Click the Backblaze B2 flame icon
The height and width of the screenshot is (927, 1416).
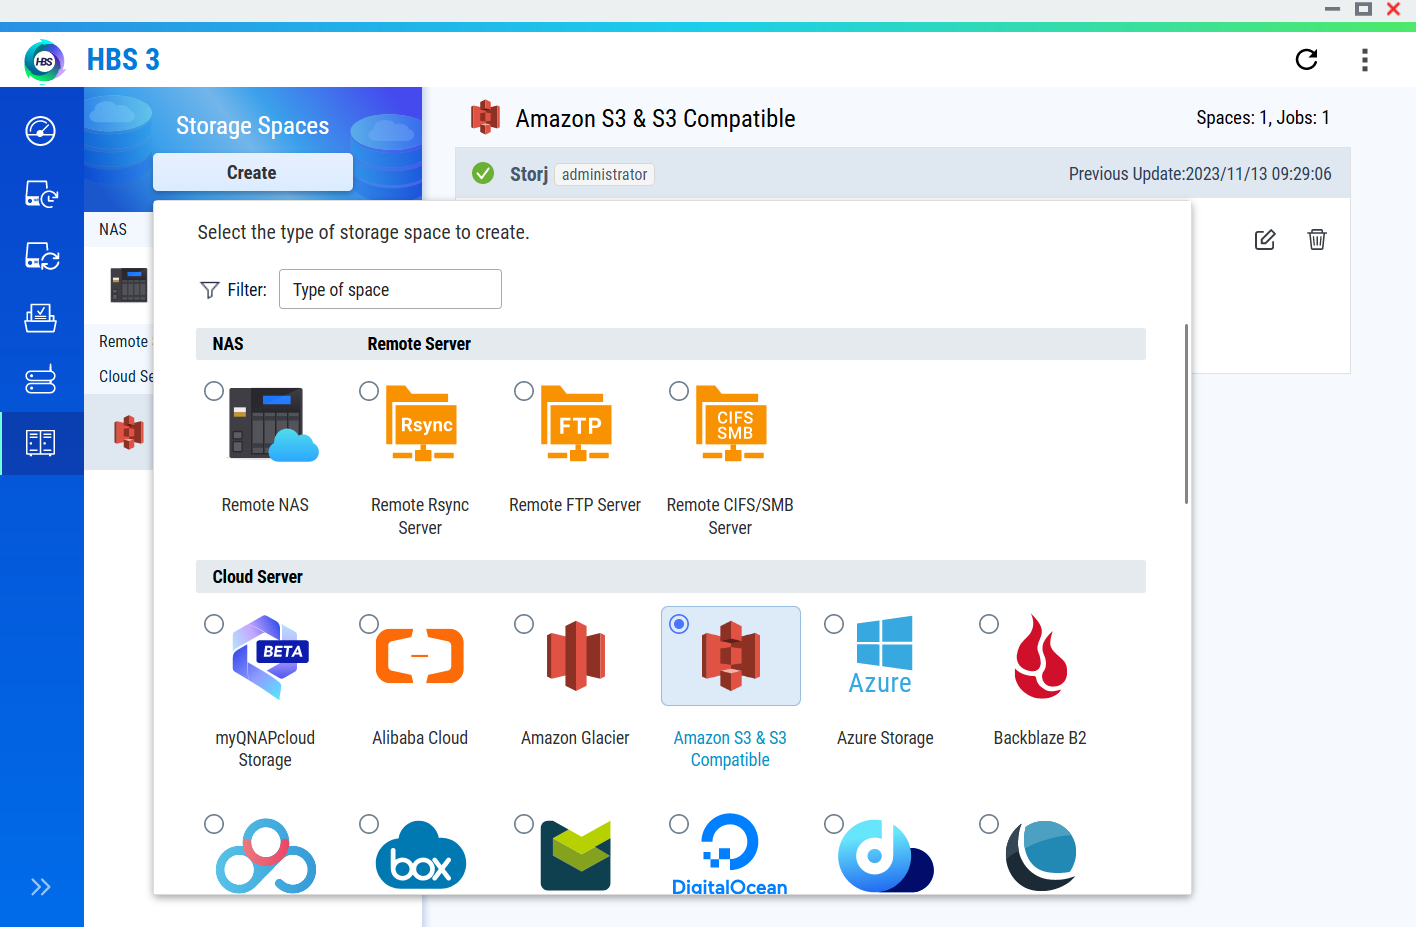click(1040, 656)
